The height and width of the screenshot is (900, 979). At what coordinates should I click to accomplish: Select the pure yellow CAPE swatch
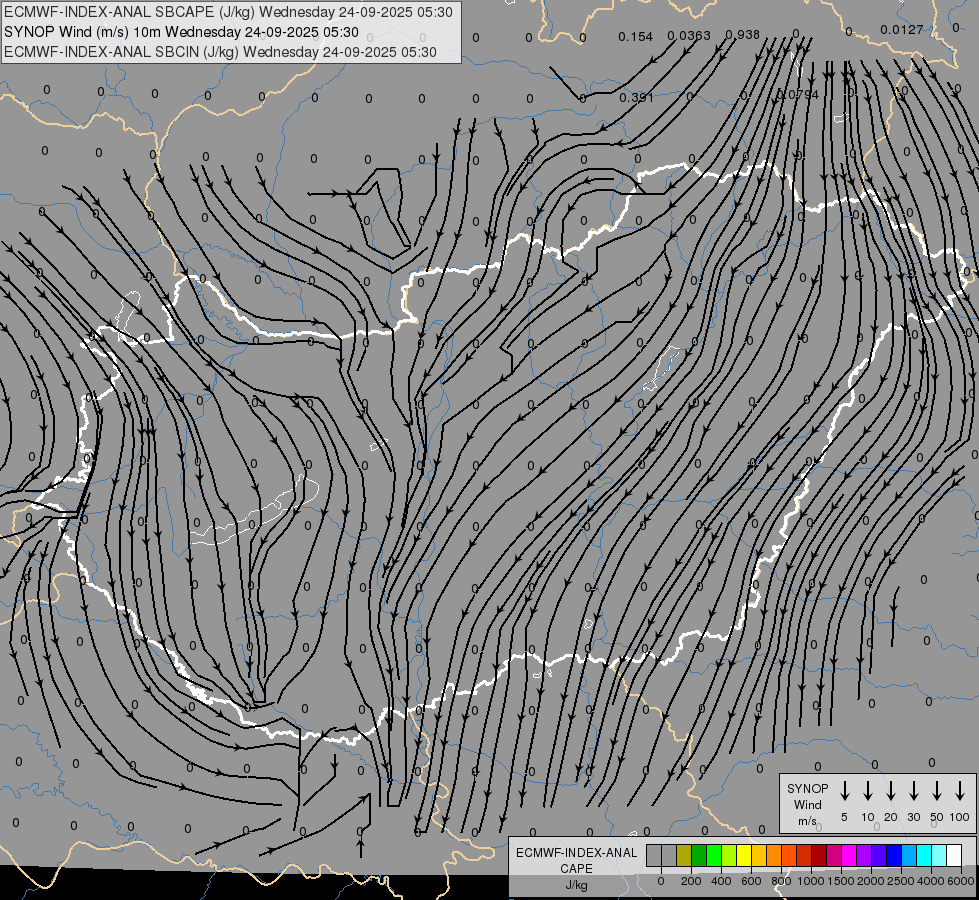(x=744, y=855)
